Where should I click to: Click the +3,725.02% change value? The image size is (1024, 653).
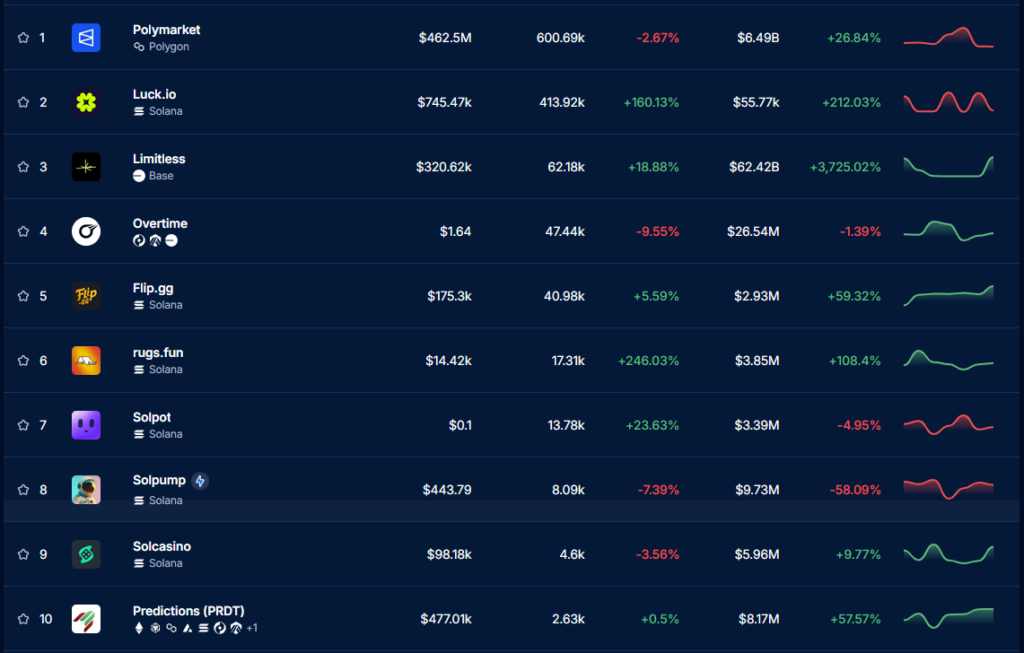(845, 167)
